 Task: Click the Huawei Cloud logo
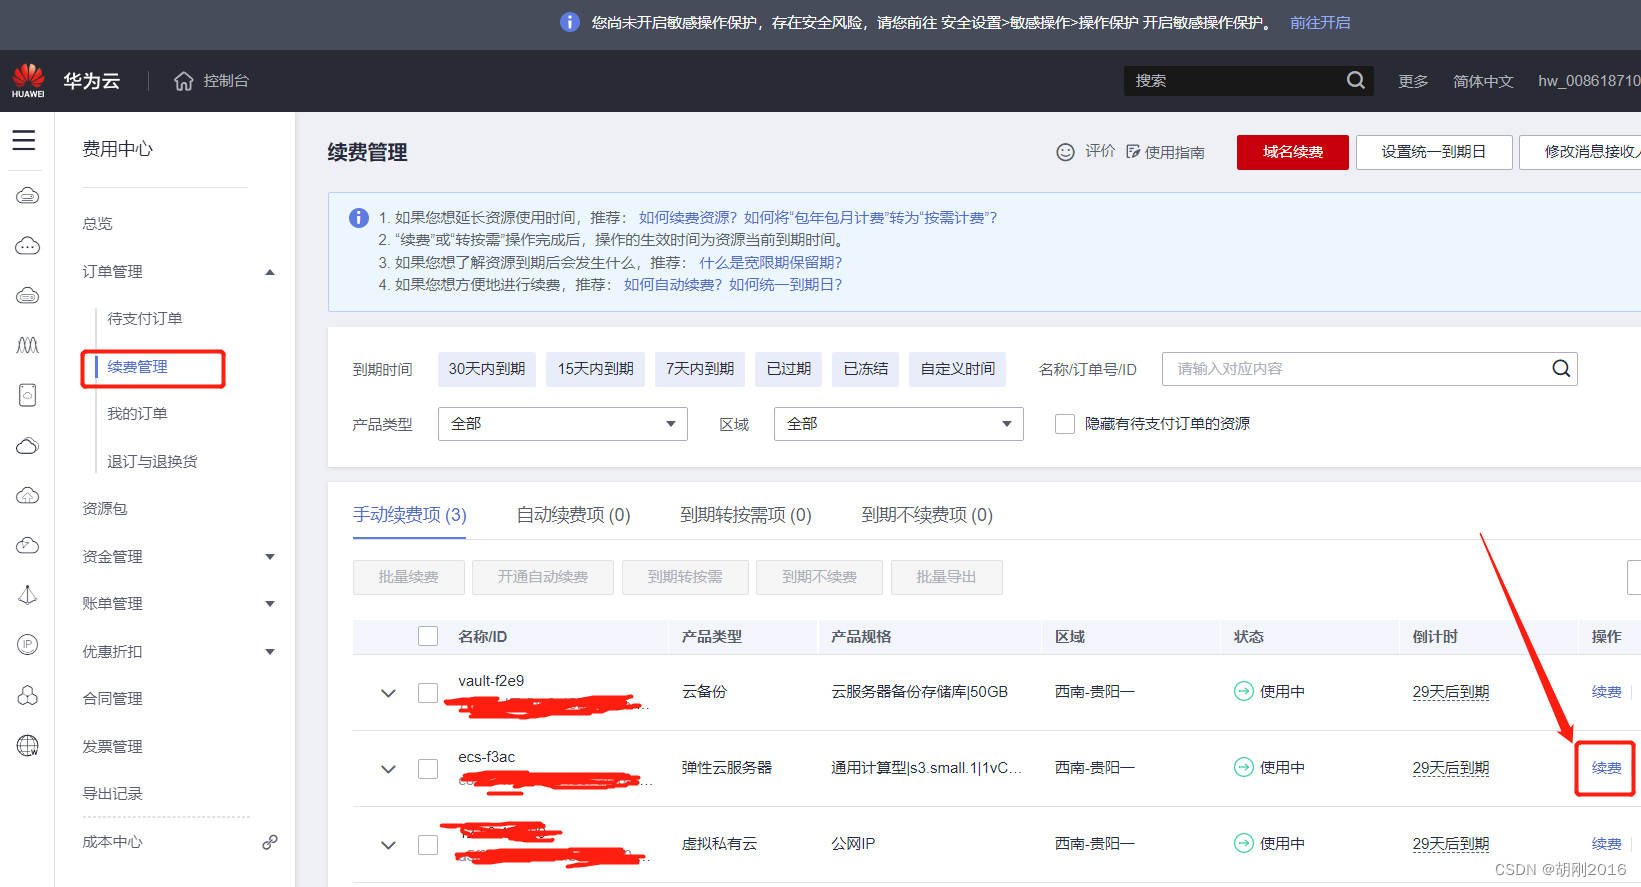28,80
